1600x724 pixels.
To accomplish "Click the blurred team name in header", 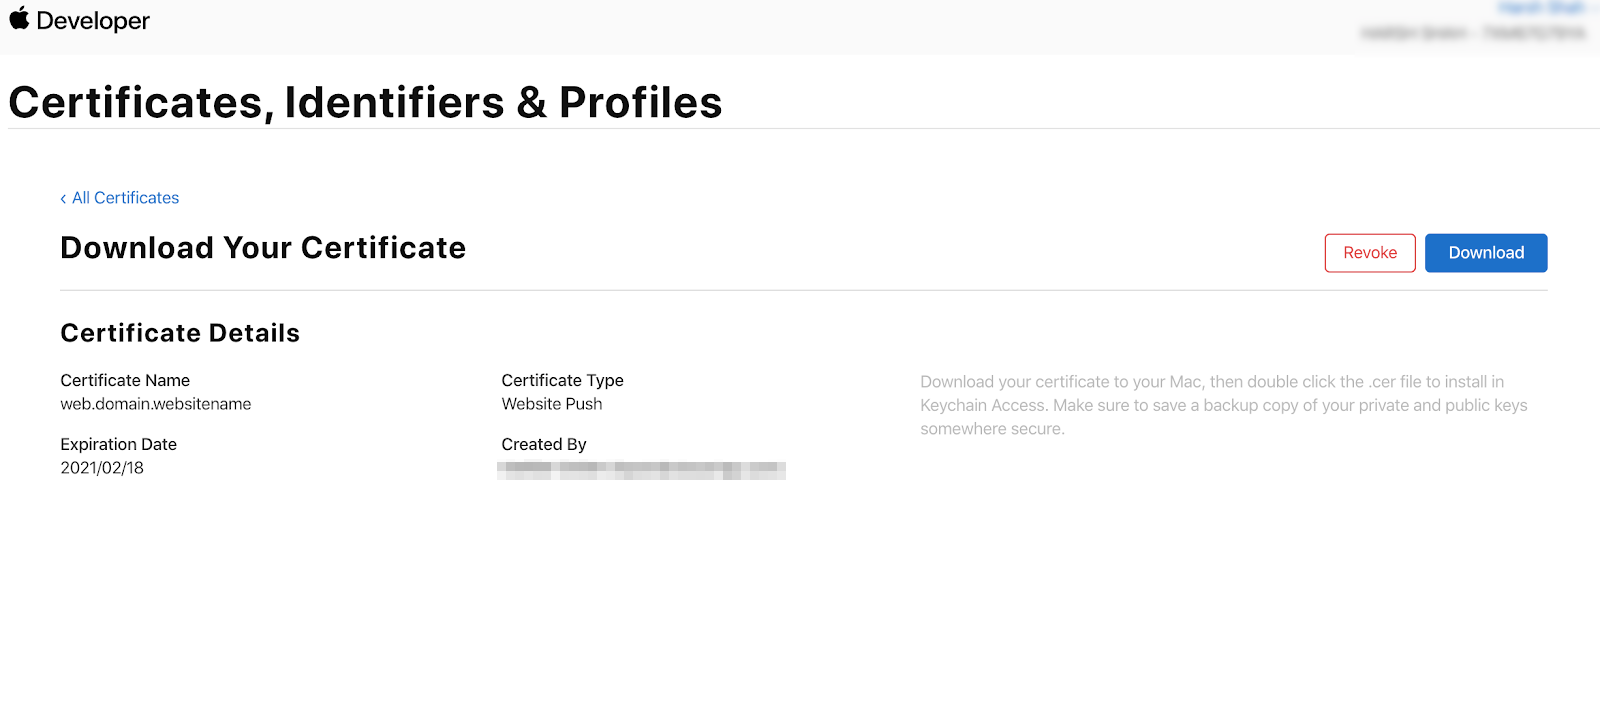I will [1473, 33].
